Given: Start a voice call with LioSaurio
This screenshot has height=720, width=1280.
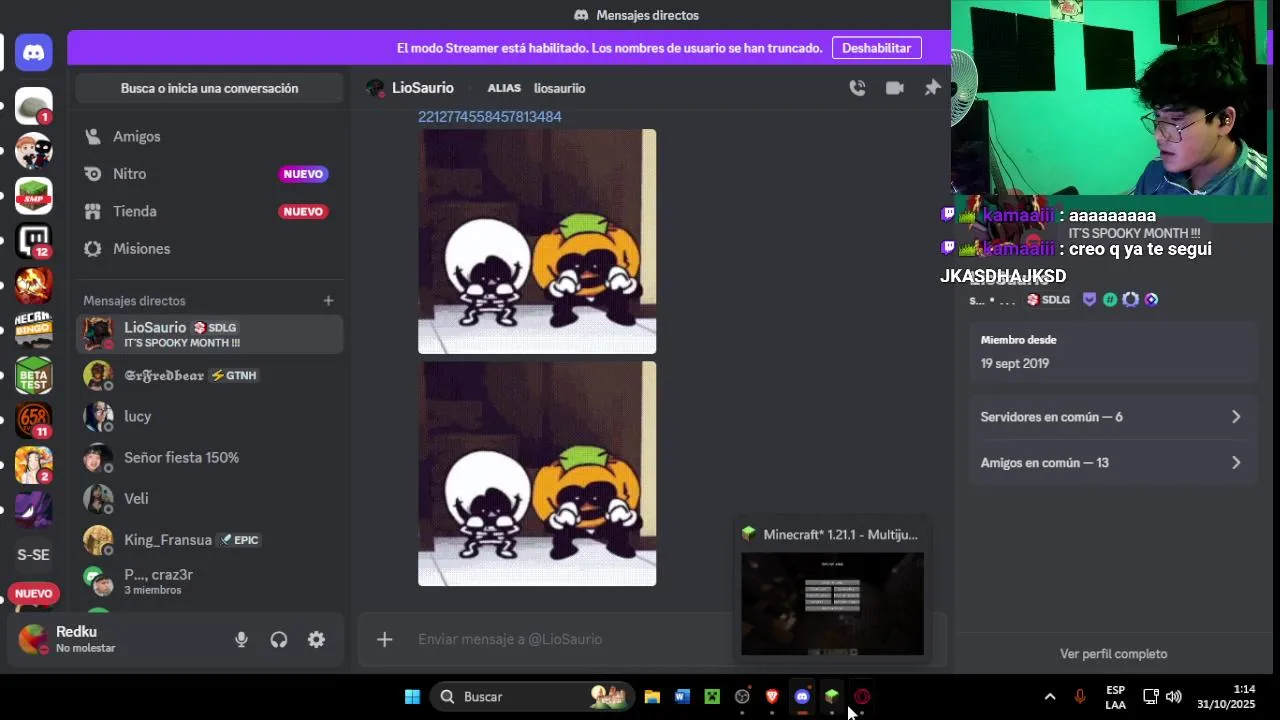Looking at the screenshot, I should point(857,88).
